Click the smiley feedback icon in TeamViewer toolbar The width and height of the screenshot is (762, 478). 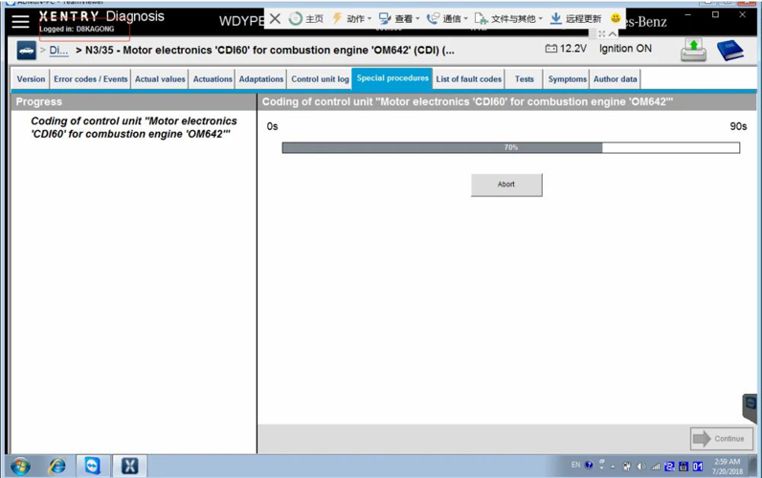coord(615,18)
